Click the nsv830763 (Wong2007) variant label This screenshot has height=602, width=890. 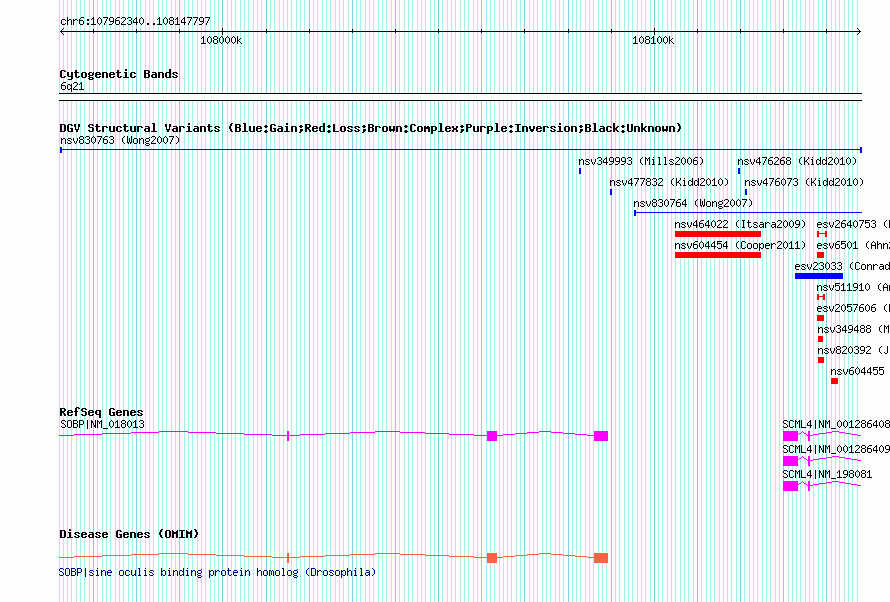point(120,140)
